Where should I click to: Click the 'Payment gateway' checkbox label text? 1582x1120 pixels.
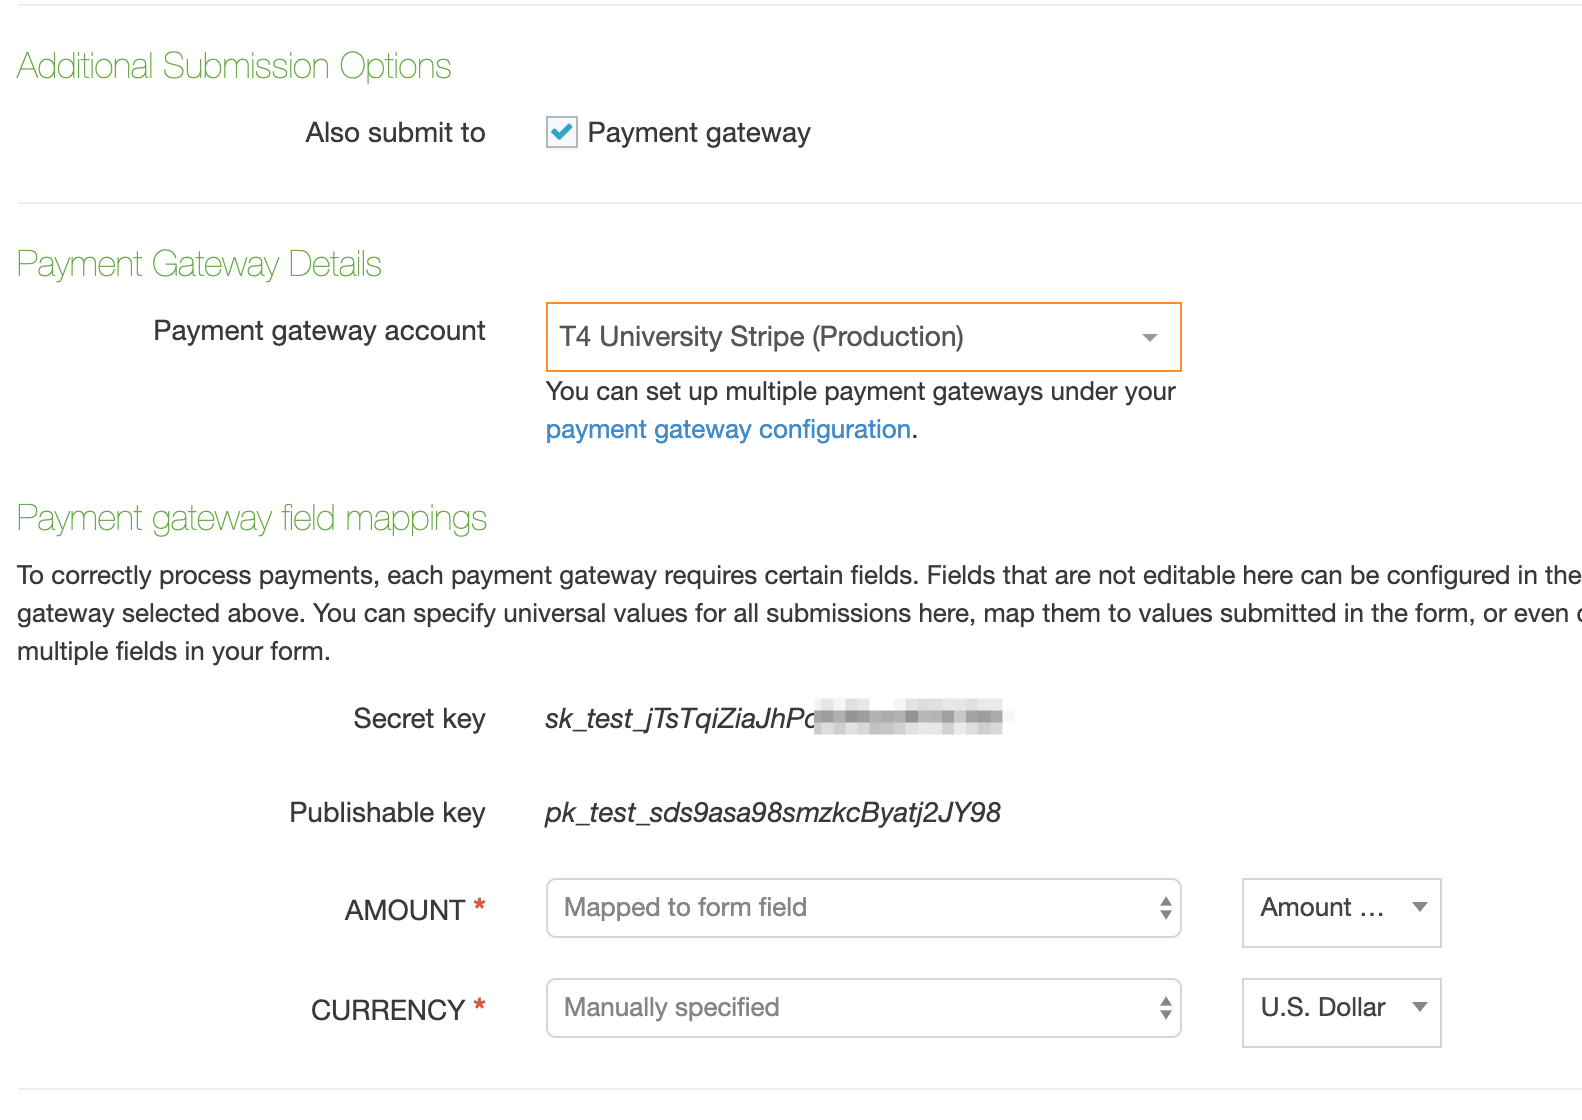coord(698,133)
